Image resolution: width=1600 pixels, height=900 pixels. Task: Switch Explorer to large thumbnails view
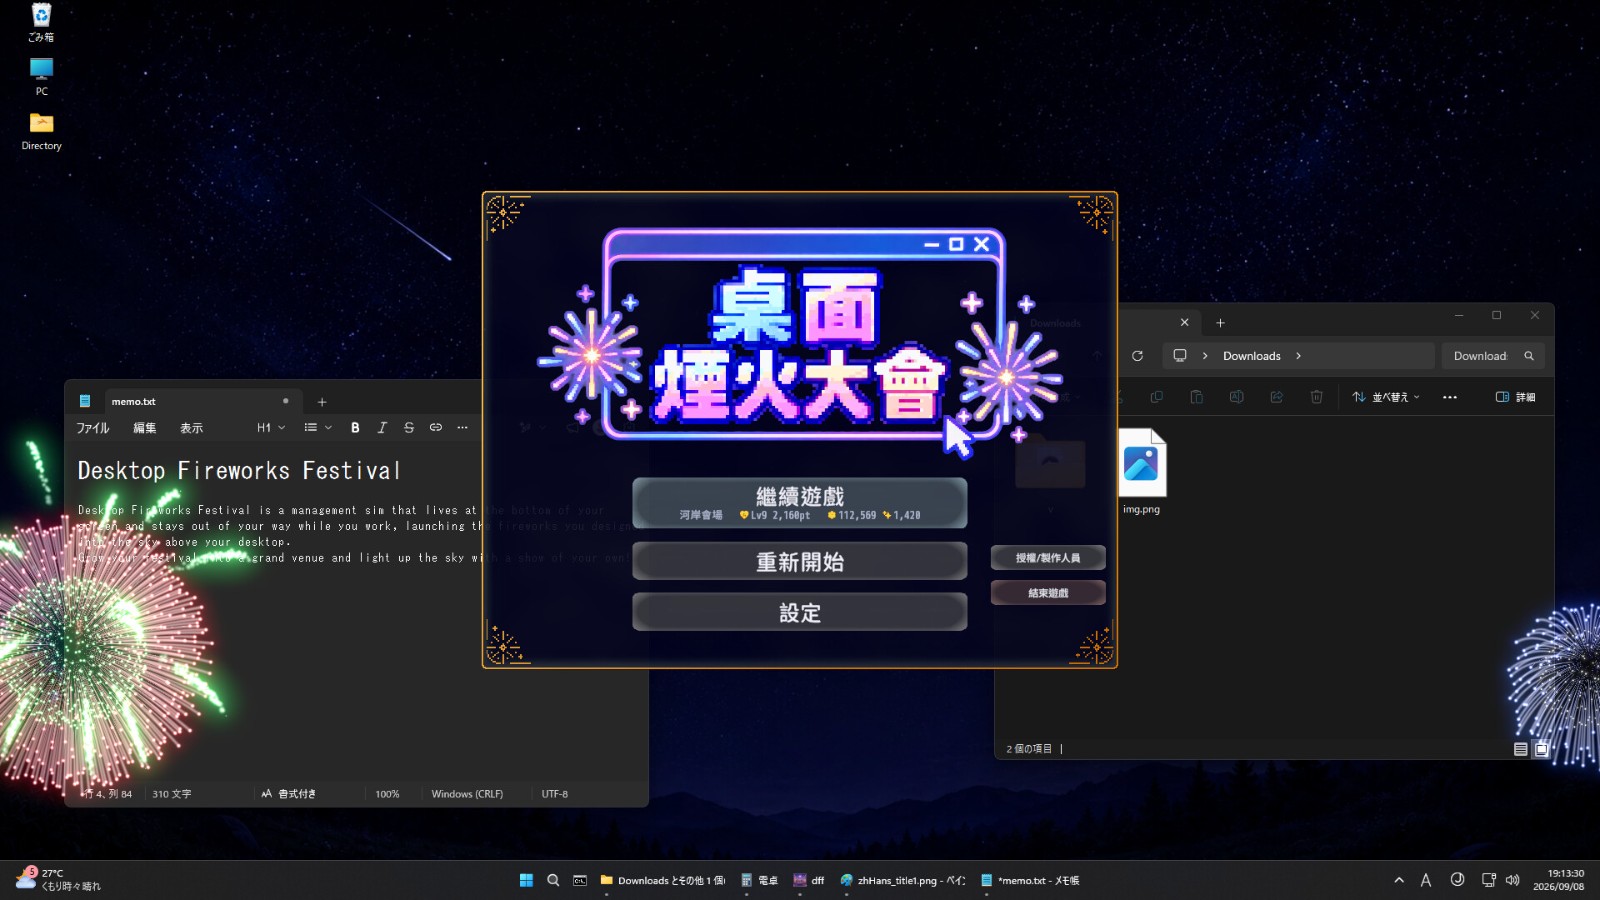point(1542,749)
